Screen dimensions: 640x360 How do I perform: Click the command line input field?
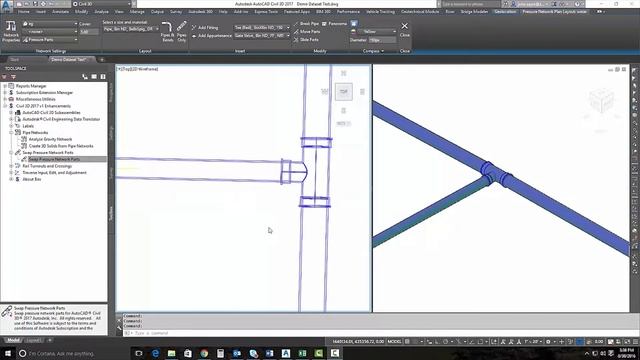(x=376, y=333)
